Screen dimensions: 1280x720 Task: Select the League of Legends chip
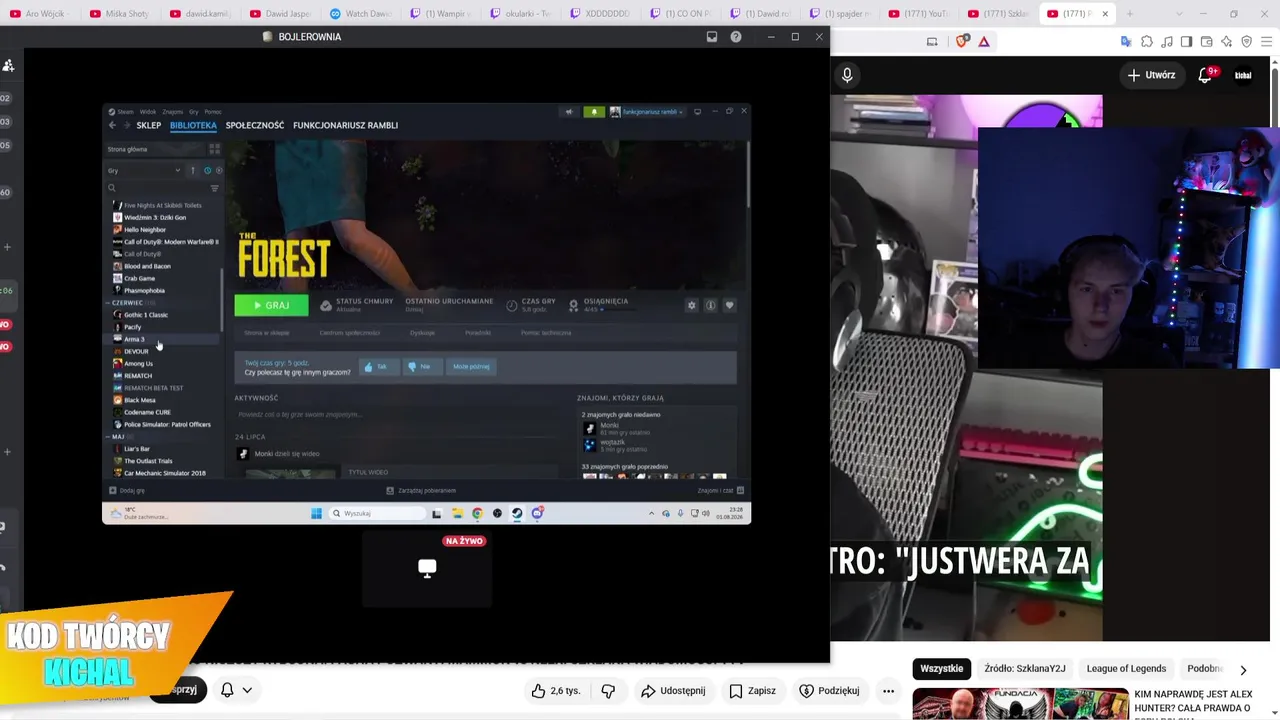point(1127,669)
